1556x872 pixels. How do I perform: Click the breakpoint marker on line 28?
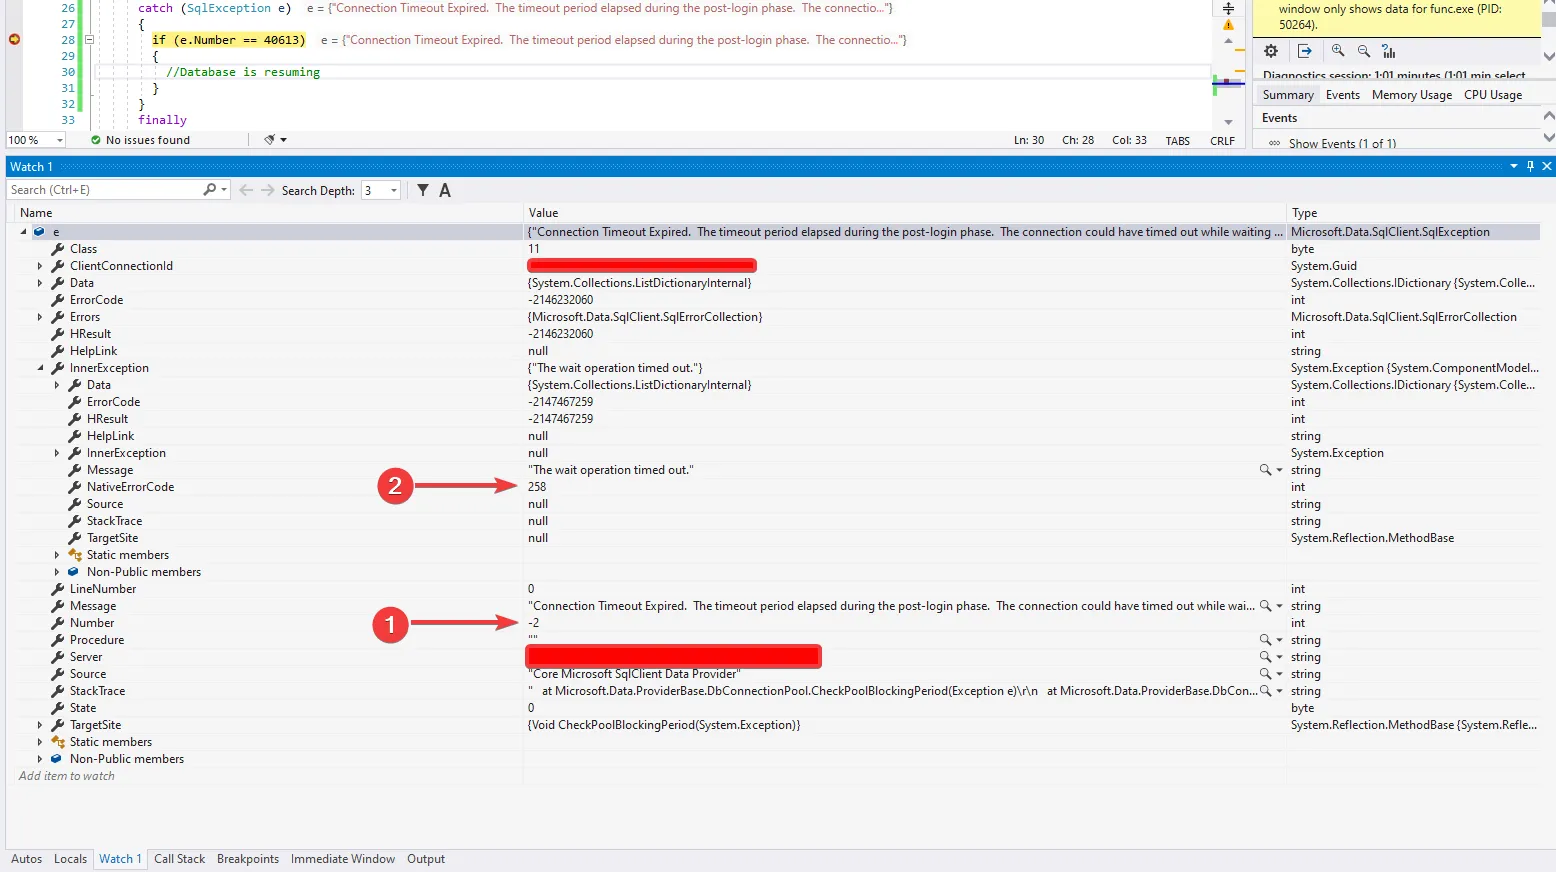point(14,40)
